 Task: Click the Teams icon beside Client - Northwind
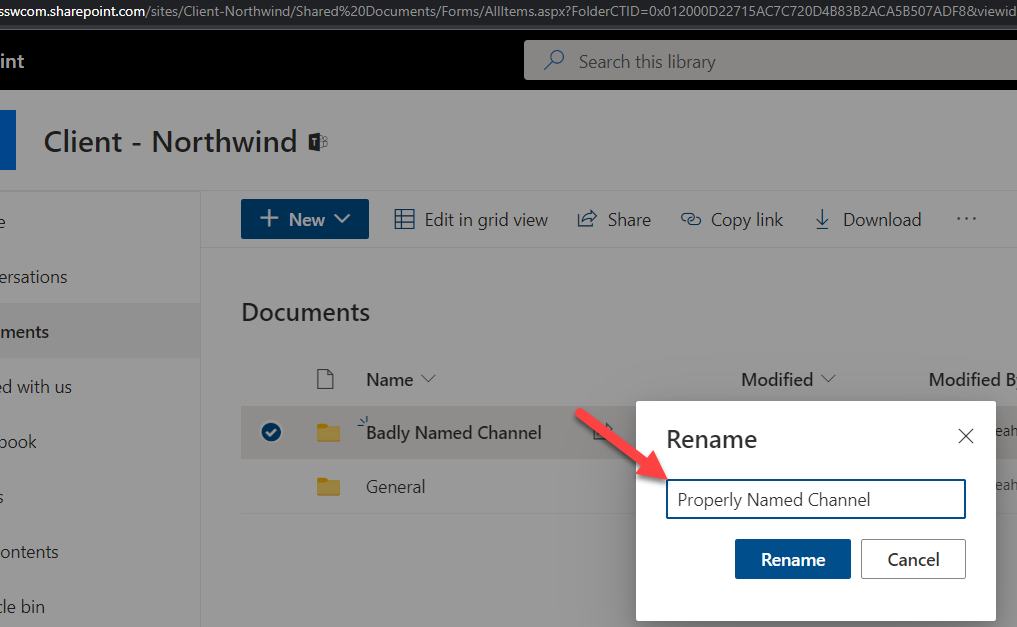(x=318, y=142)
